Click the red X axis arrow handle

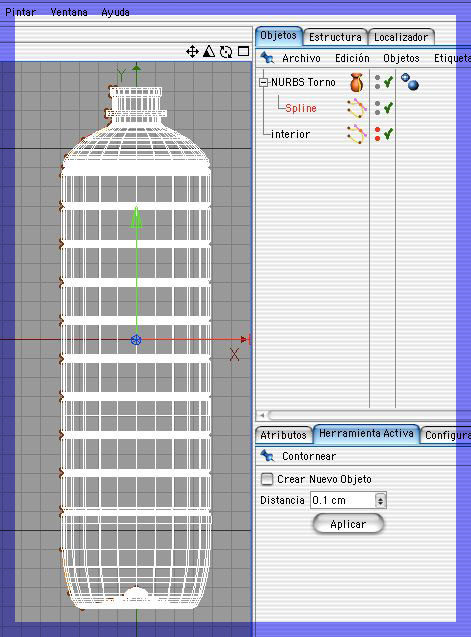coord(244,339)
